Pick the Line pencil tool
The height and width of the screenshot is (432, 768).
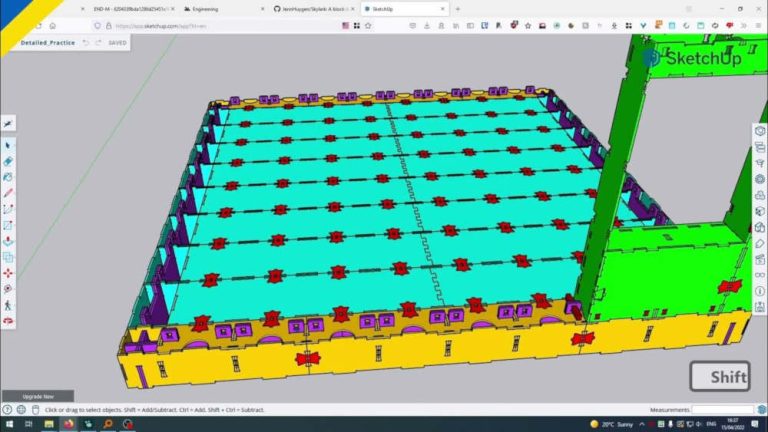click(9, 193)
